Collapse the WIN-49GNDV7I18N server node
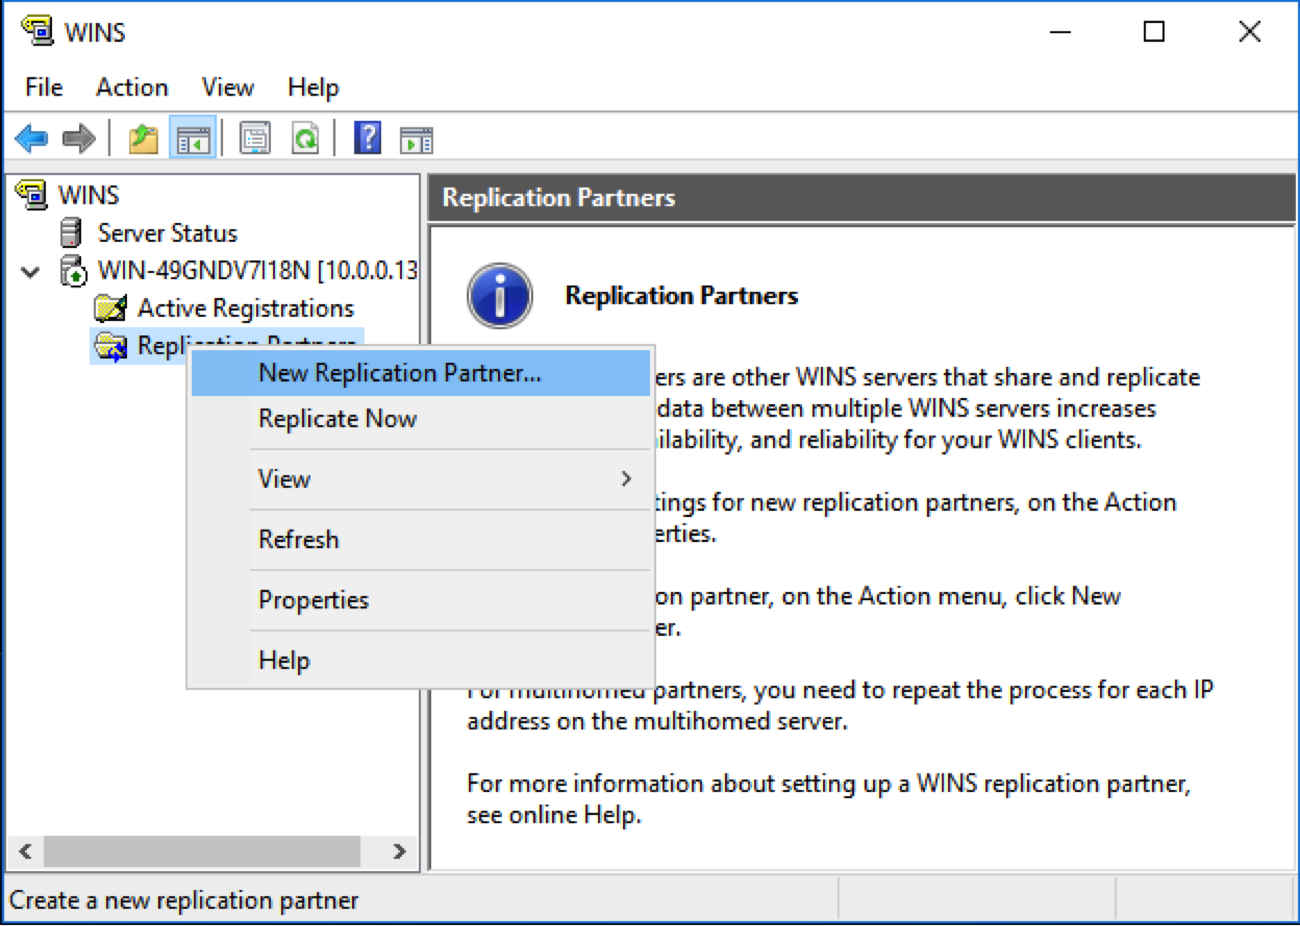 pyautogui.click(x=31, y=271)
